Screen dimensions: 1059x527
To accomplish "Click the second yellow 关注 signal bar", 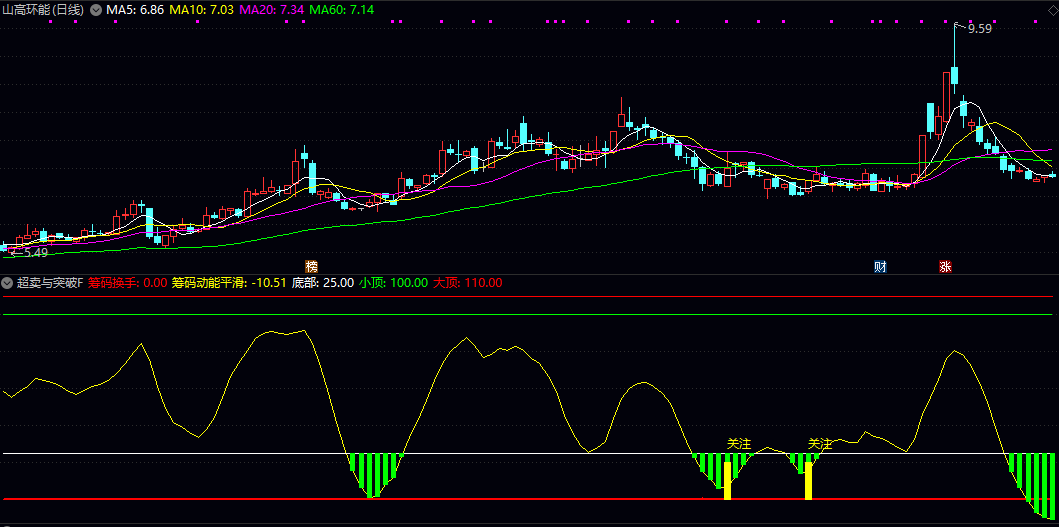I will [808, 481].
